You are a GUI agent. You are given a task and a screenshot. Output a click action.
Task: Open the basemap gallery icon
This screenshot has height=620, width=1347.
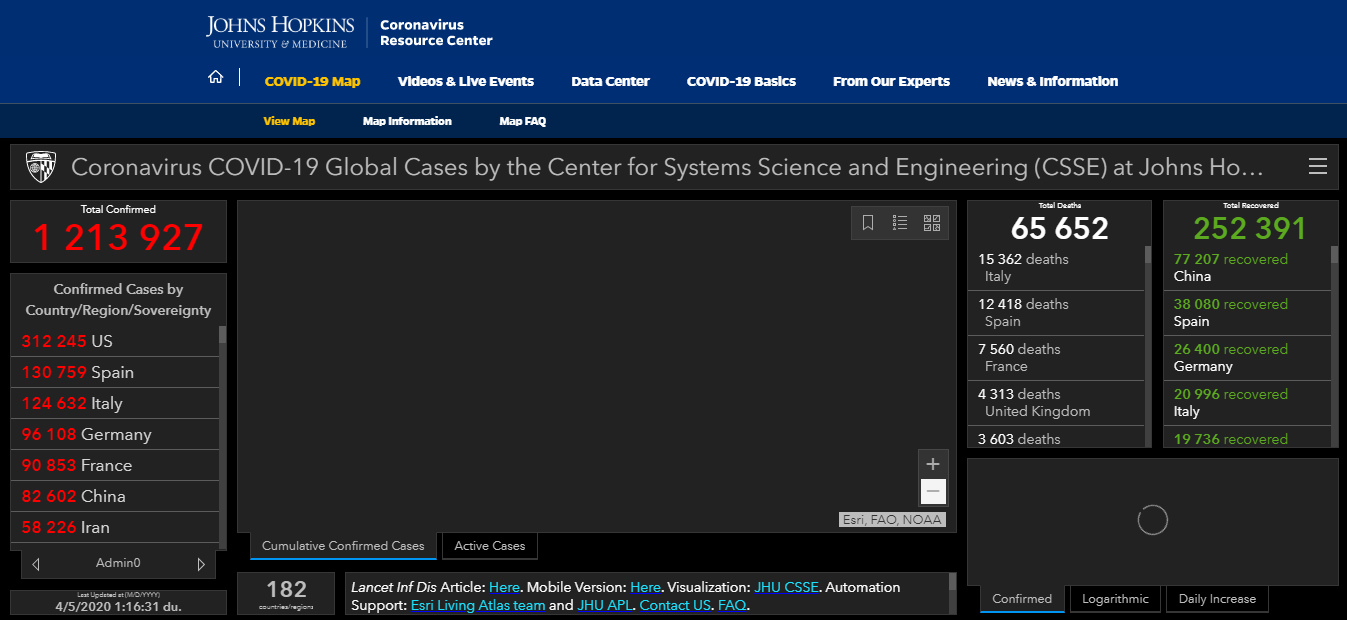(932, 223)
